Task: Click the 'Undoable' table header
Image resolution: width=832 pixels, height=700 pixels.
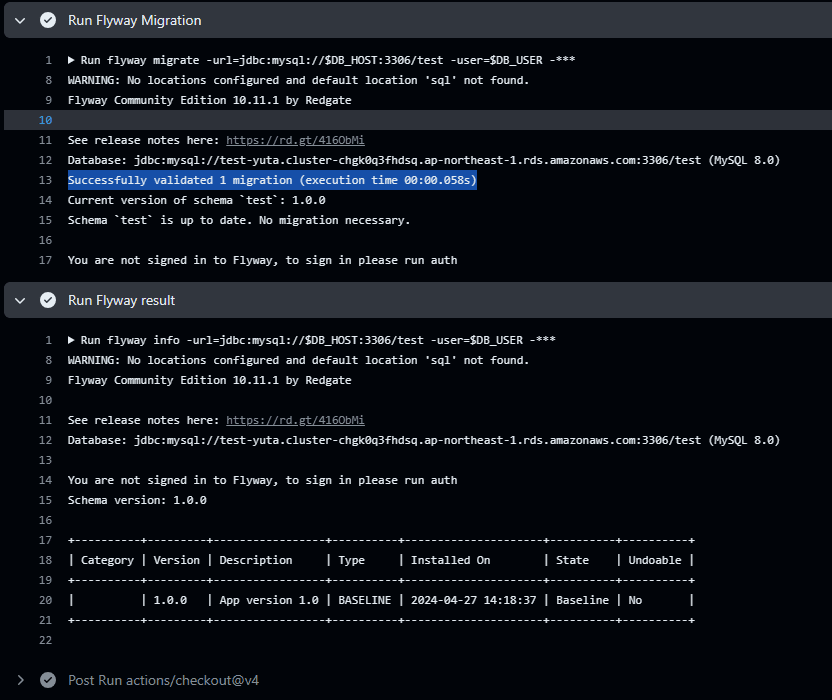Action: 655,560
